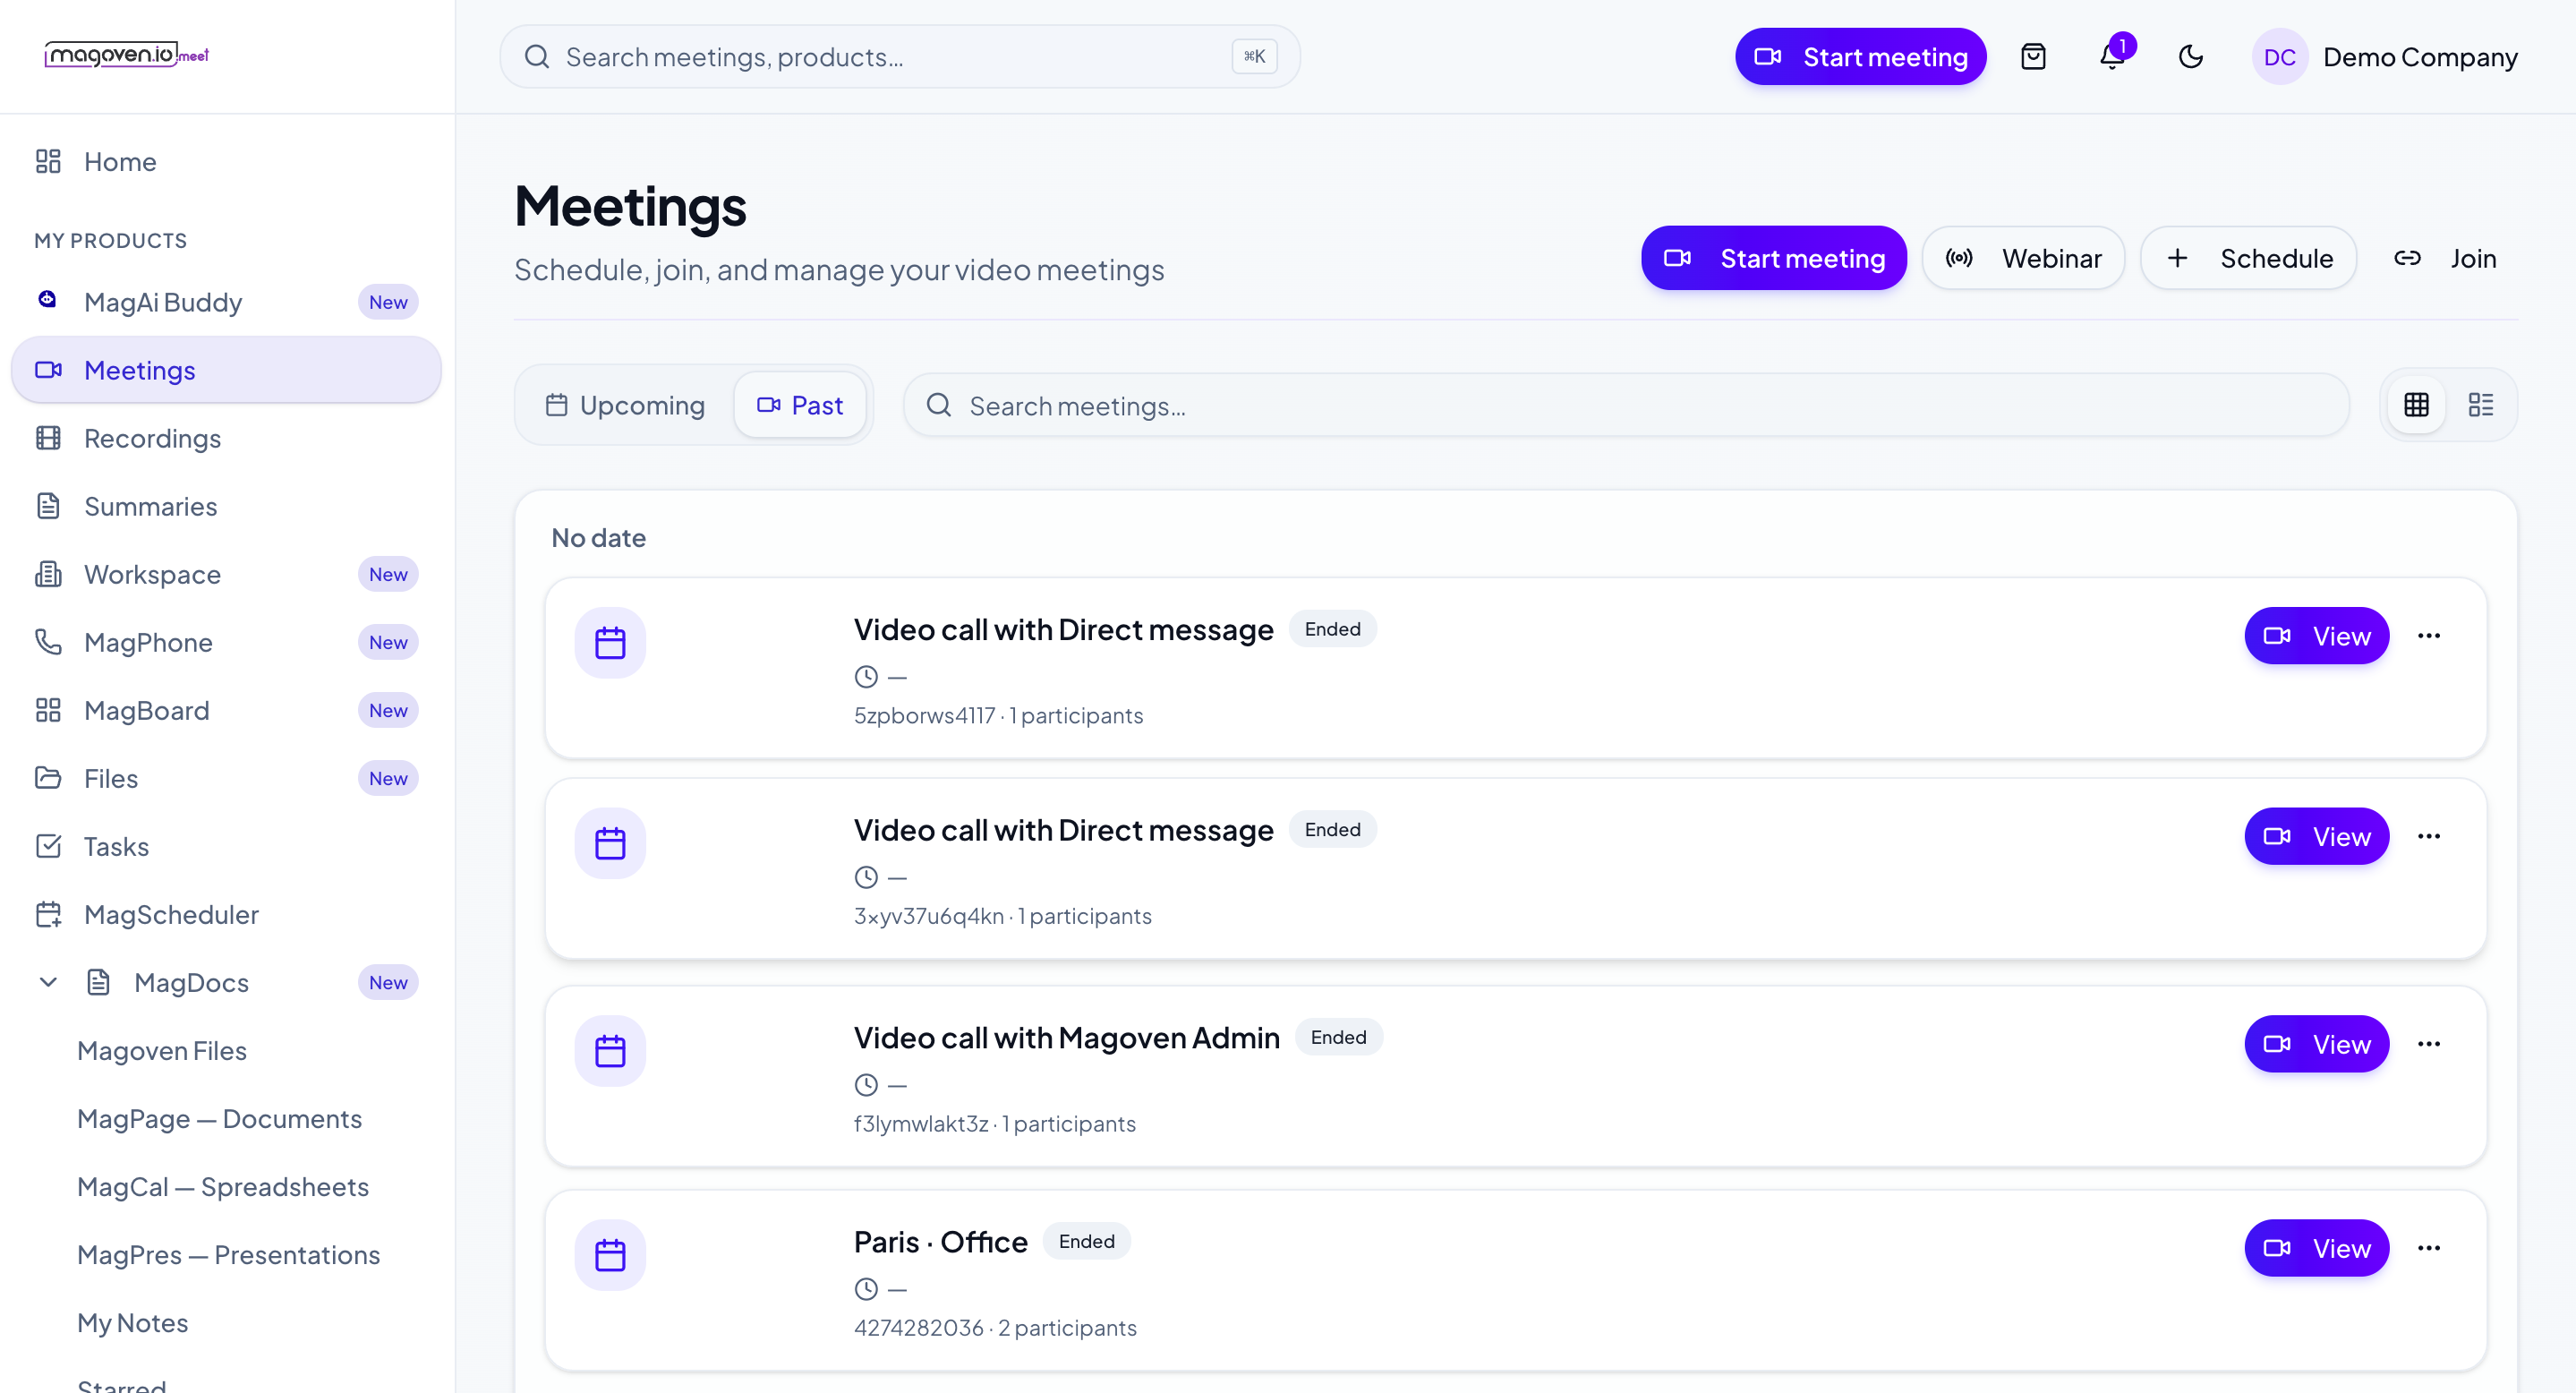Open more options for meeting 5zpborws4117
The height and width of the screenshot is (1393, 2576).
[2429, 636]
